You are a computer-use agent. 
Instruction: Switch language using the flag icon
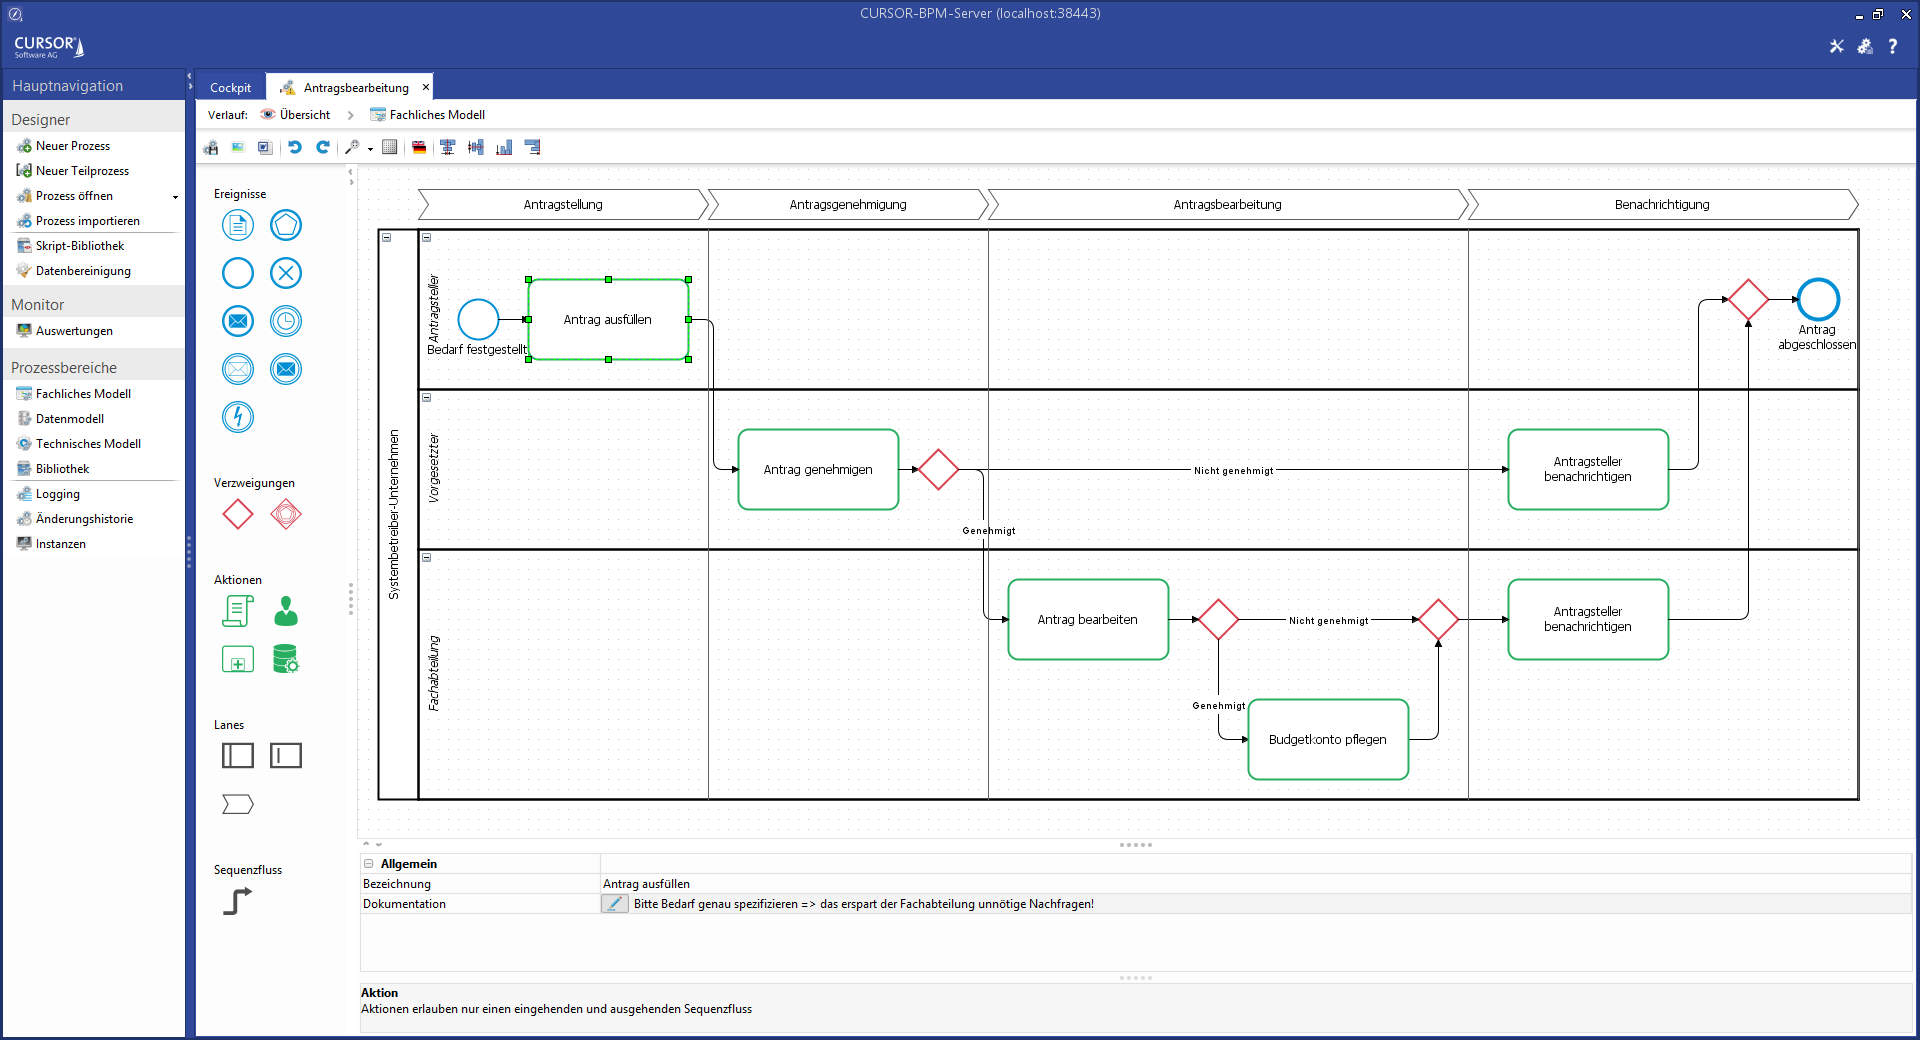[419, 147]
